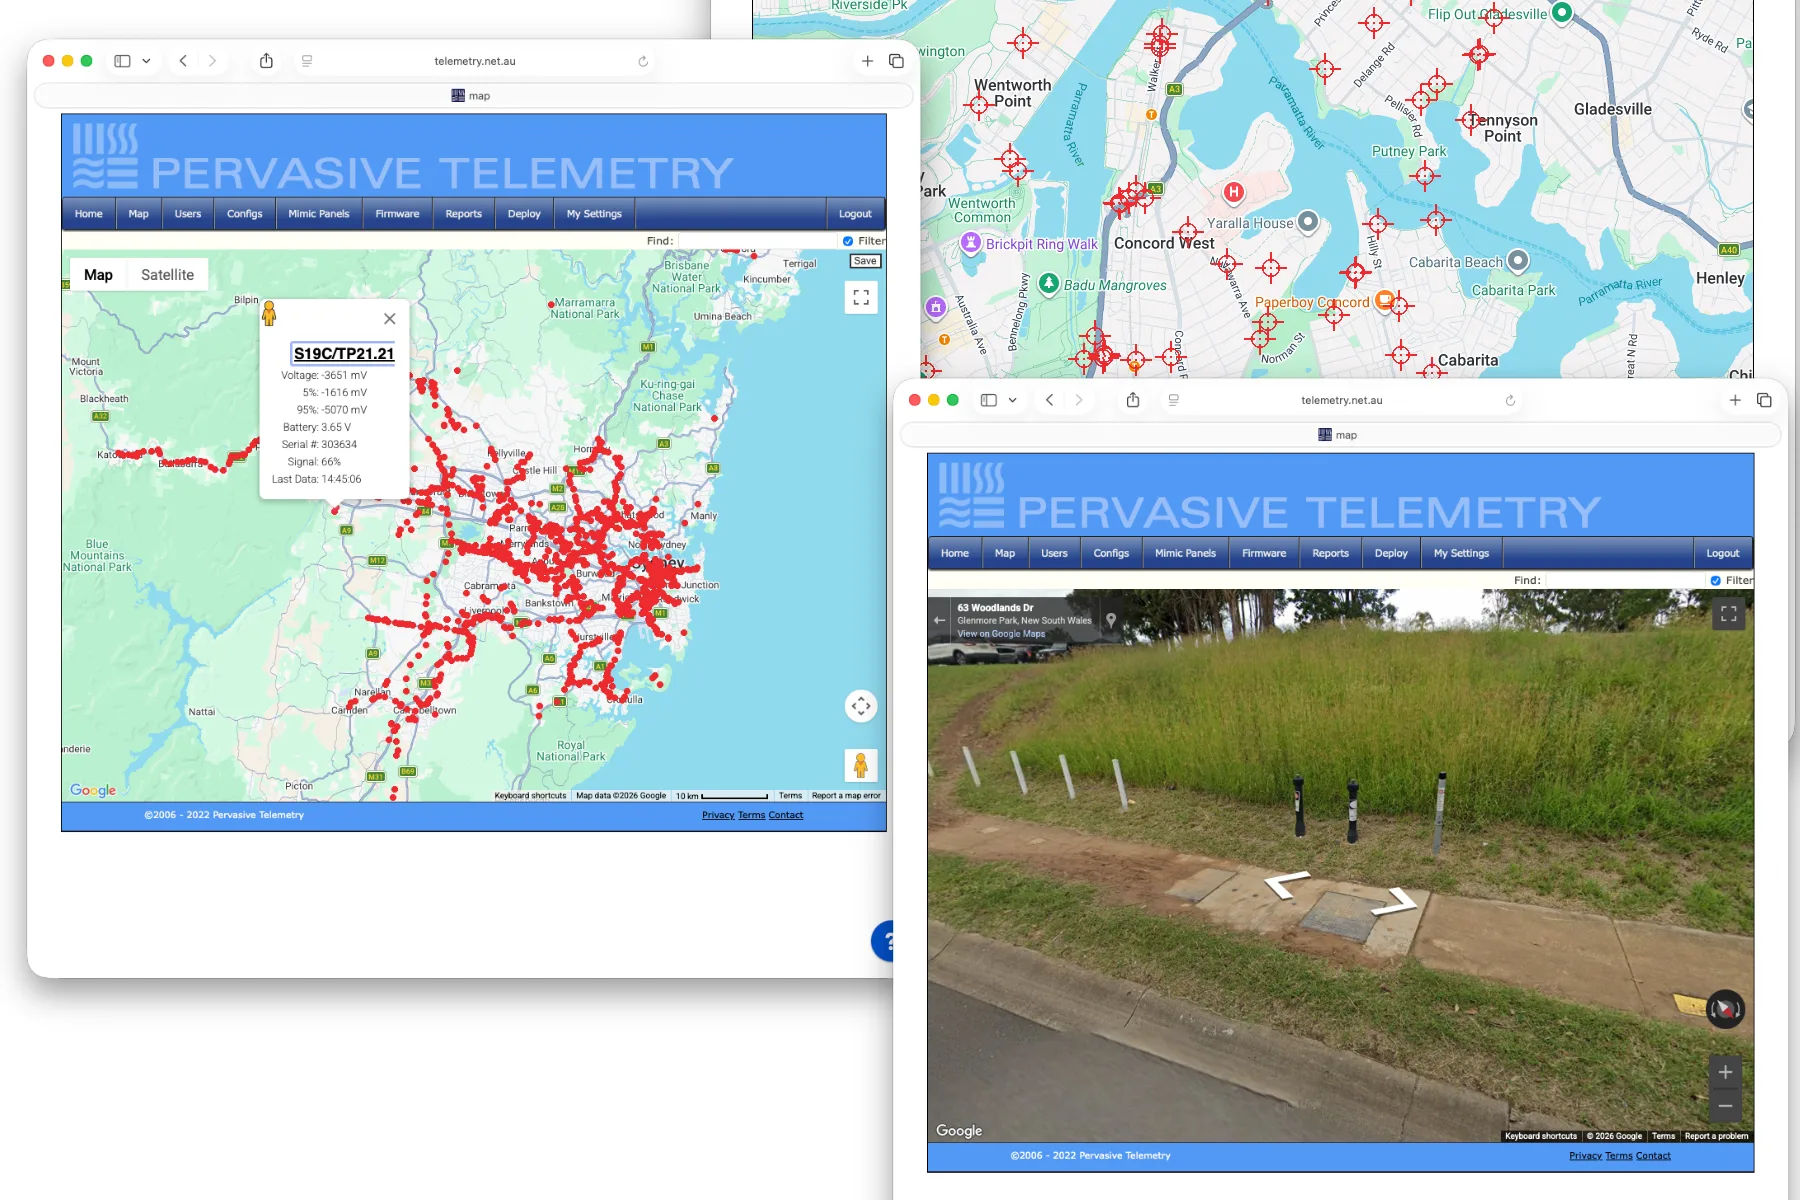Go back in the right Safari window
The width and height of the screenshot is (1800, 1200).
point(1049,400)
